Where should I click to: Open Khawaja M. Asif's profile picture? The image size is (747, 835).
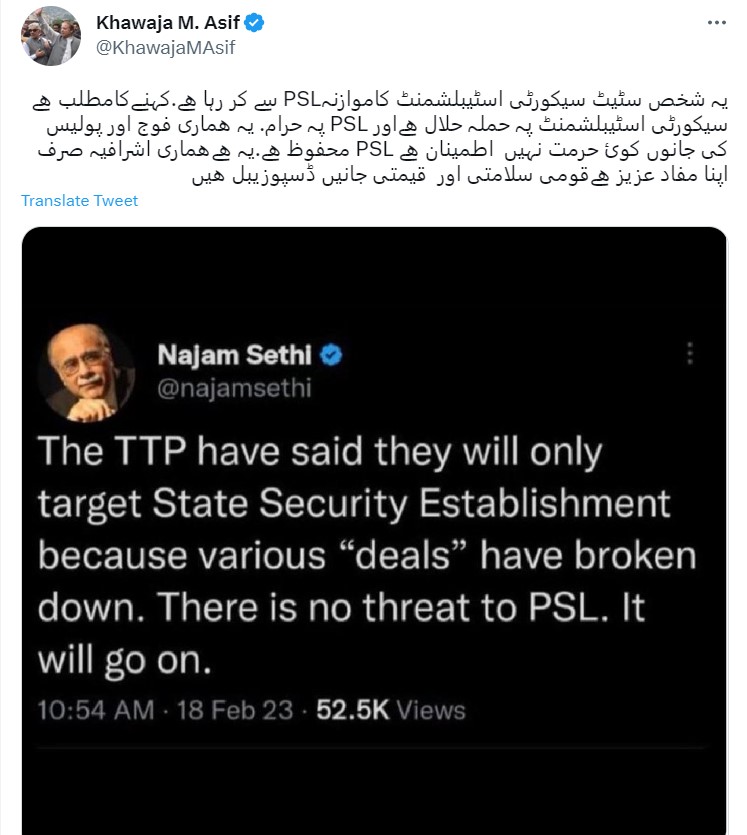50,36
